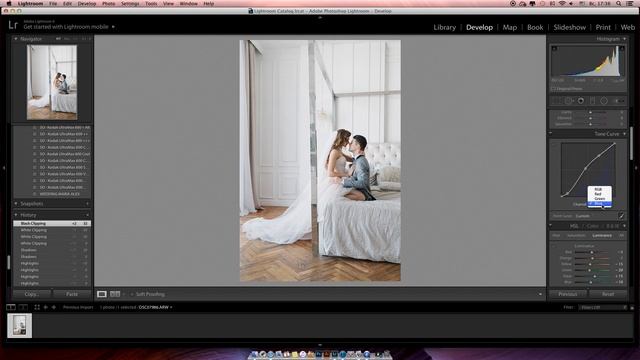The image size is (640, 360).
Task: Toggle the HSL panel on/off switch
Action: (x=551, y=225)
